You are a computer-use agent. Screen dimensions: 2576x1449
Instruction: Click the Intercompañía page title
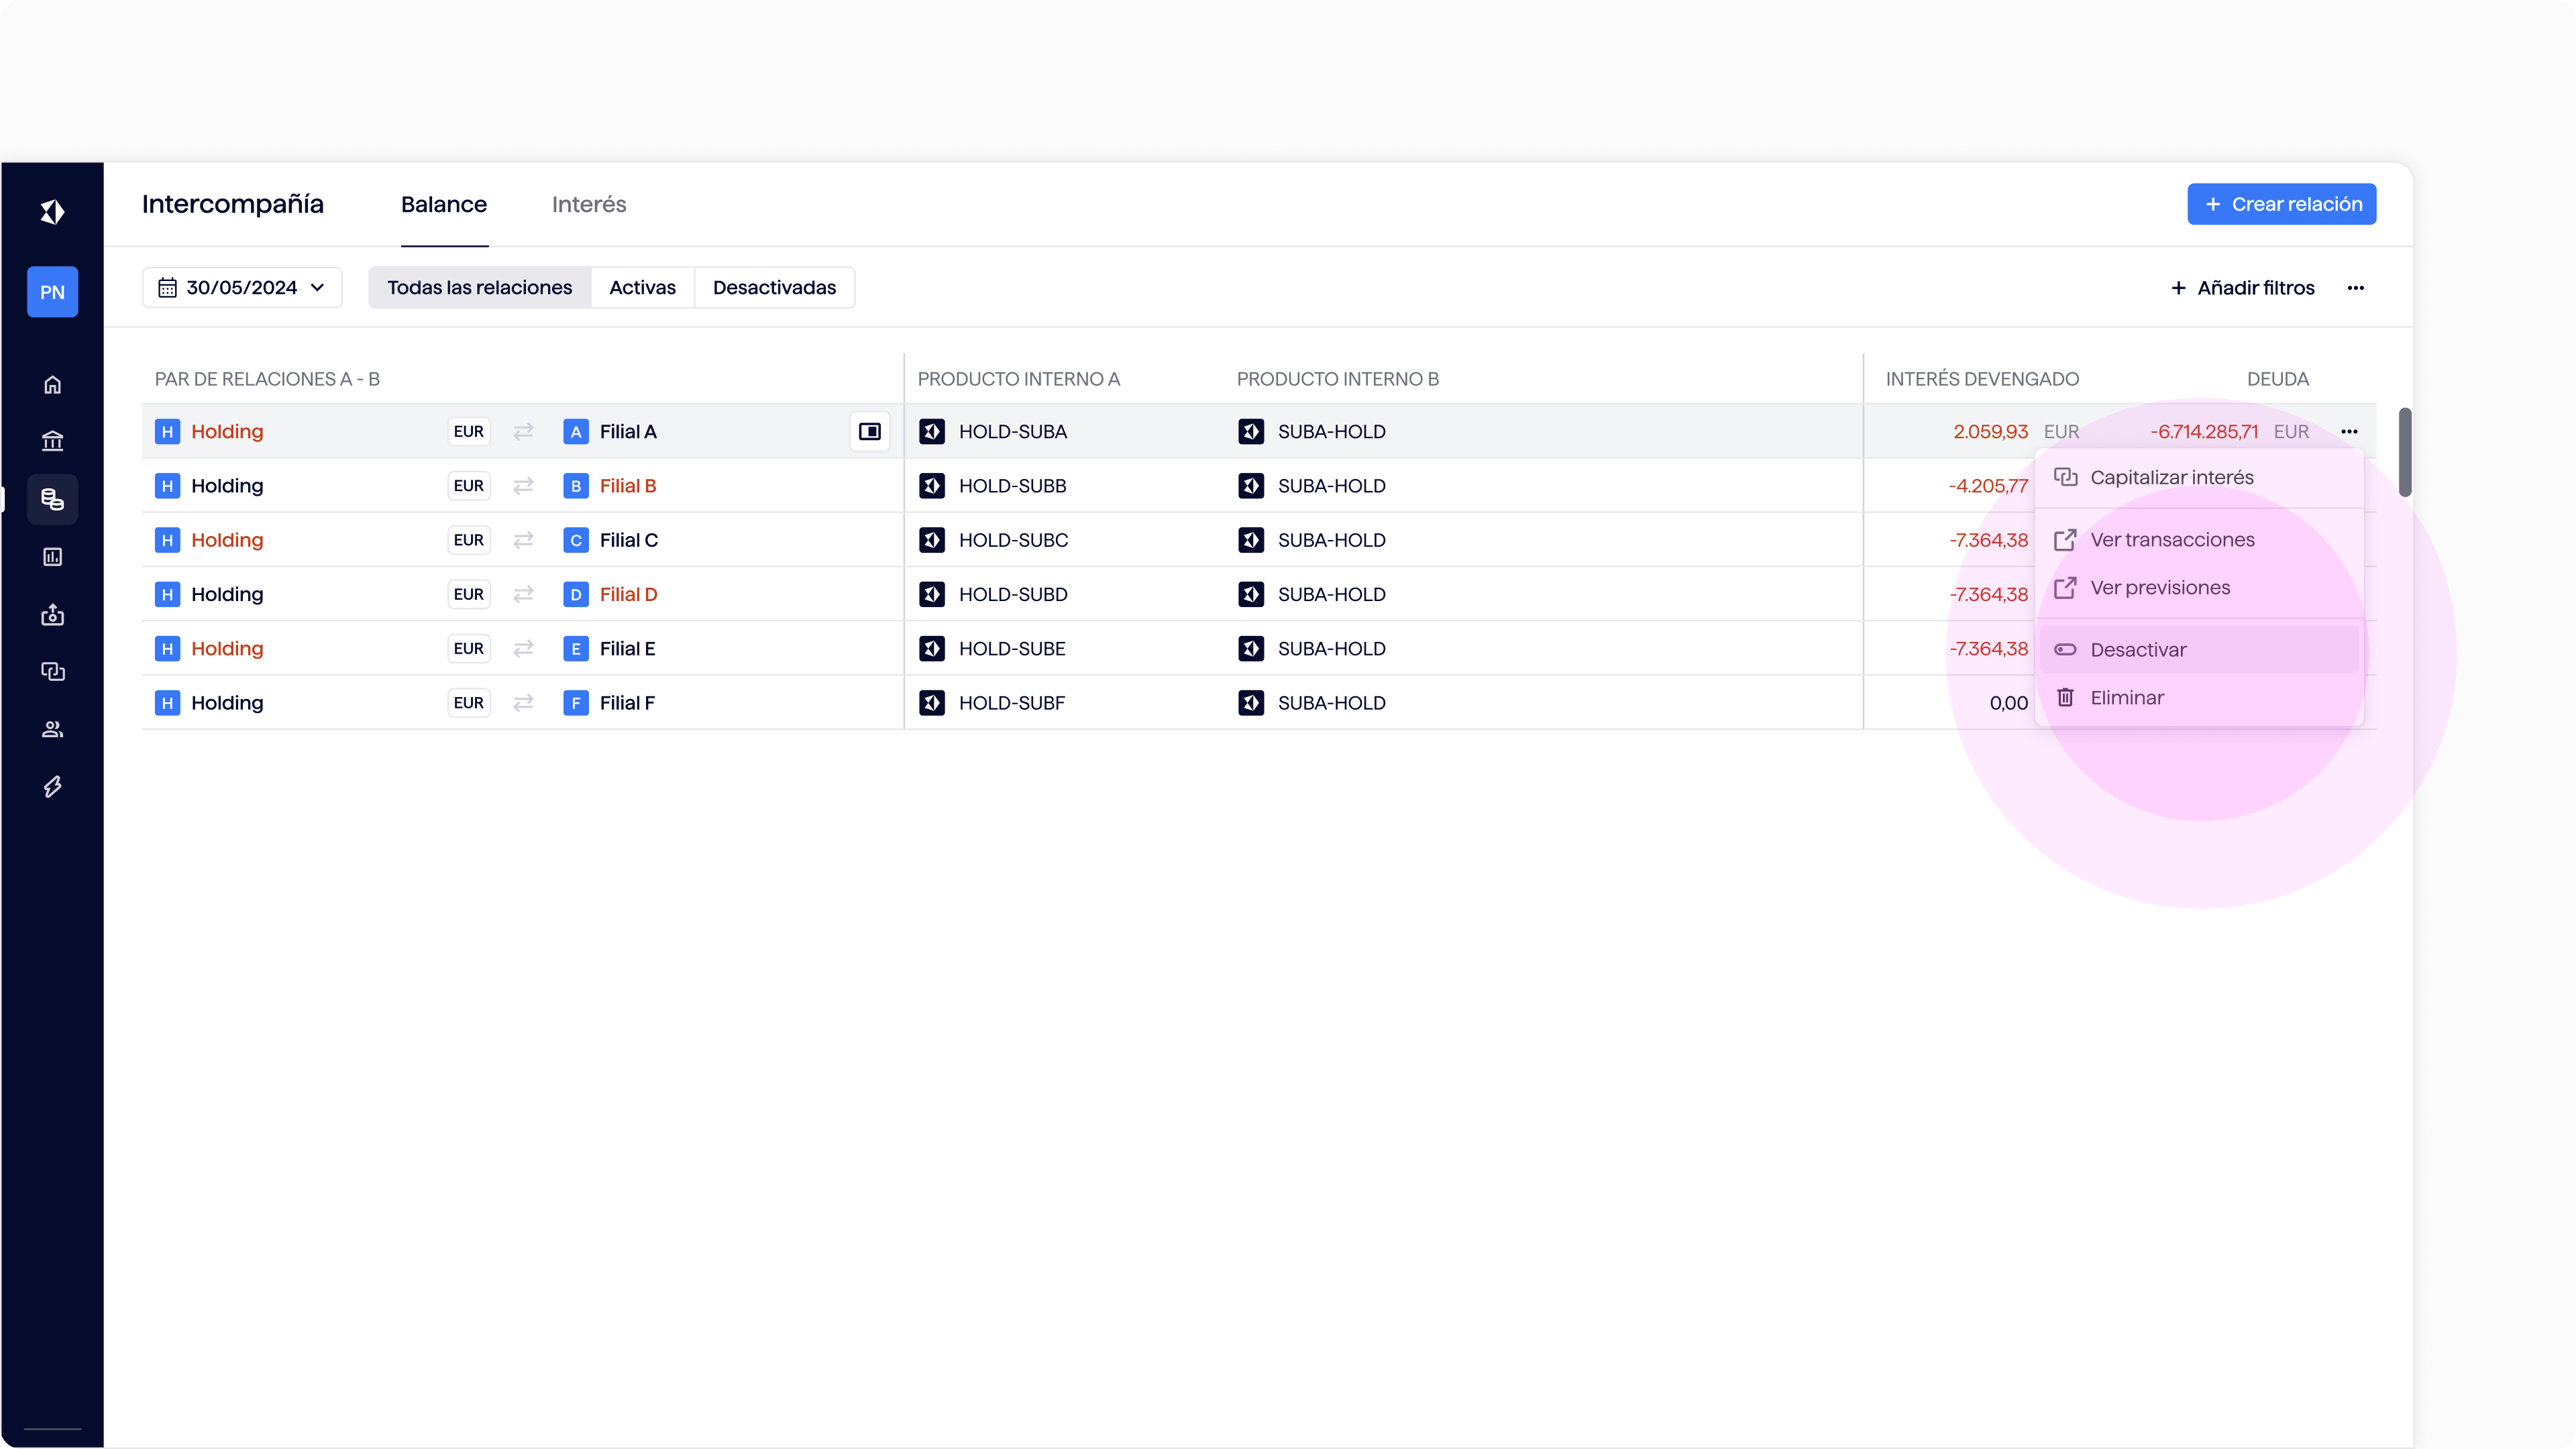coord(233,204)
